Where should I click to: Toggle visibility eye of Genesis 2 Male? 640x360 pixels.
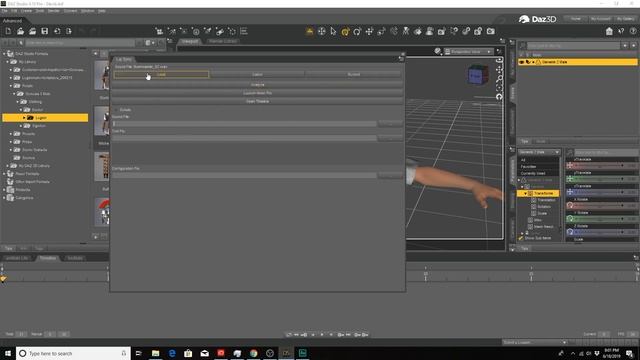522,62
